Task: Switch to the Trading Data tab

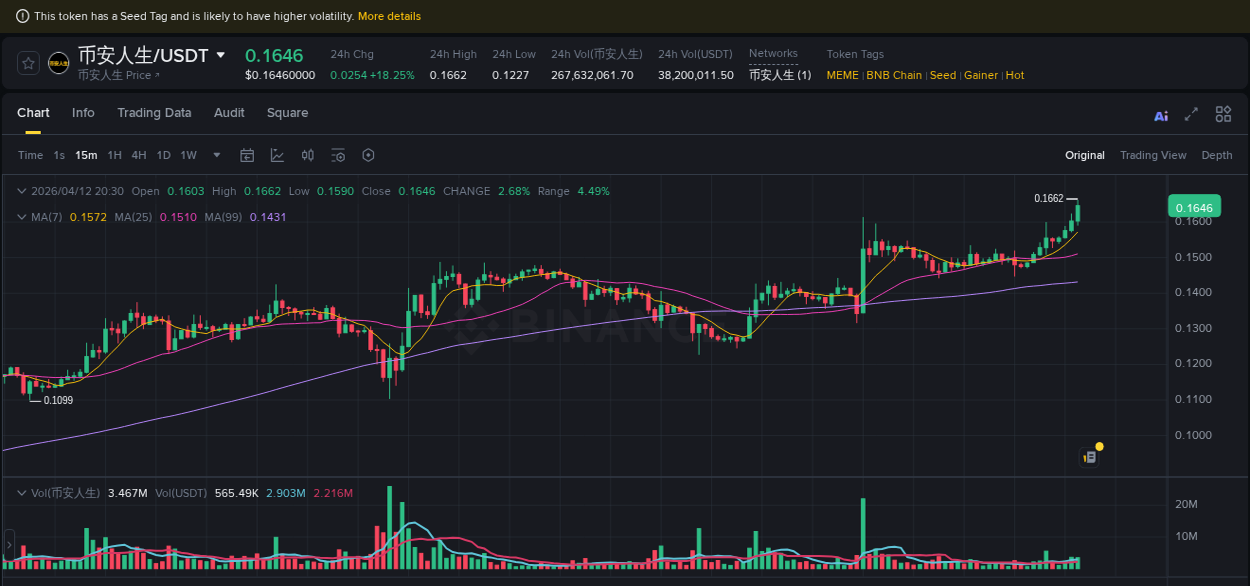Action: point(154,113)
